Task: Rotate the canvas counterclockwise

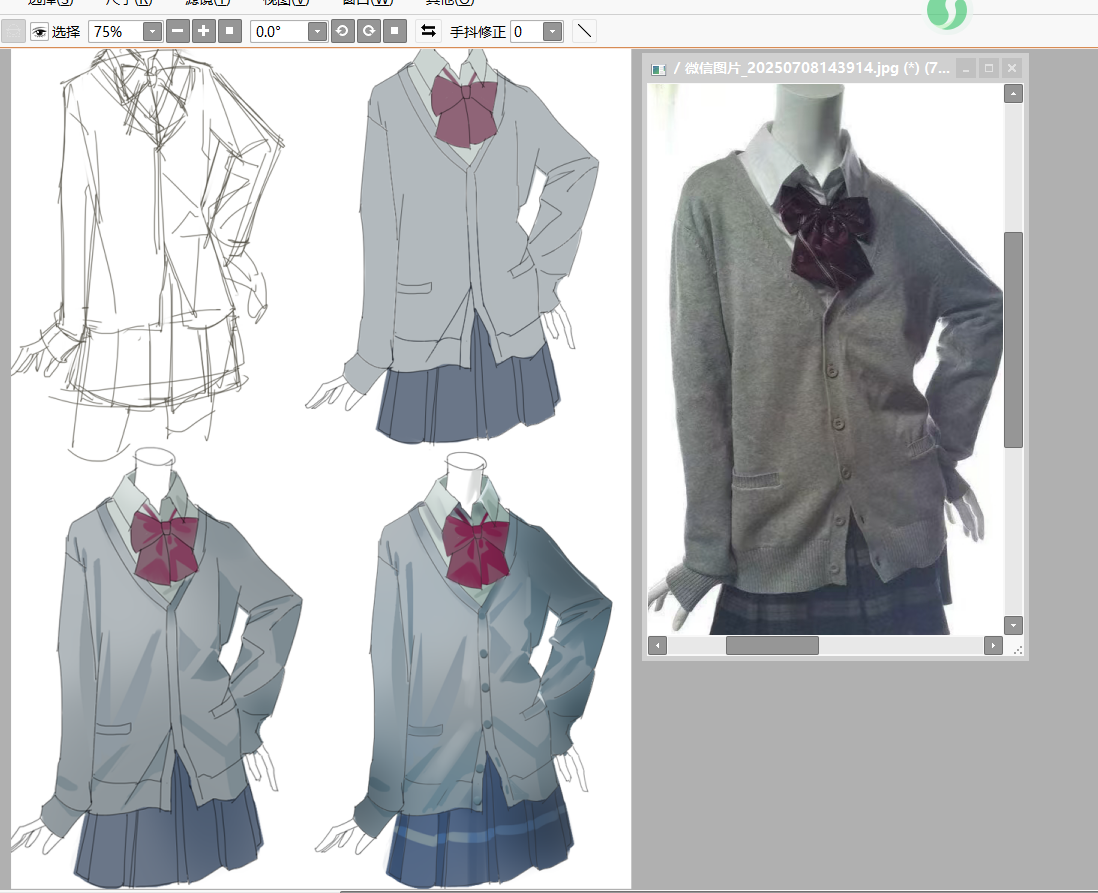Action: click(x=342, y=31)
